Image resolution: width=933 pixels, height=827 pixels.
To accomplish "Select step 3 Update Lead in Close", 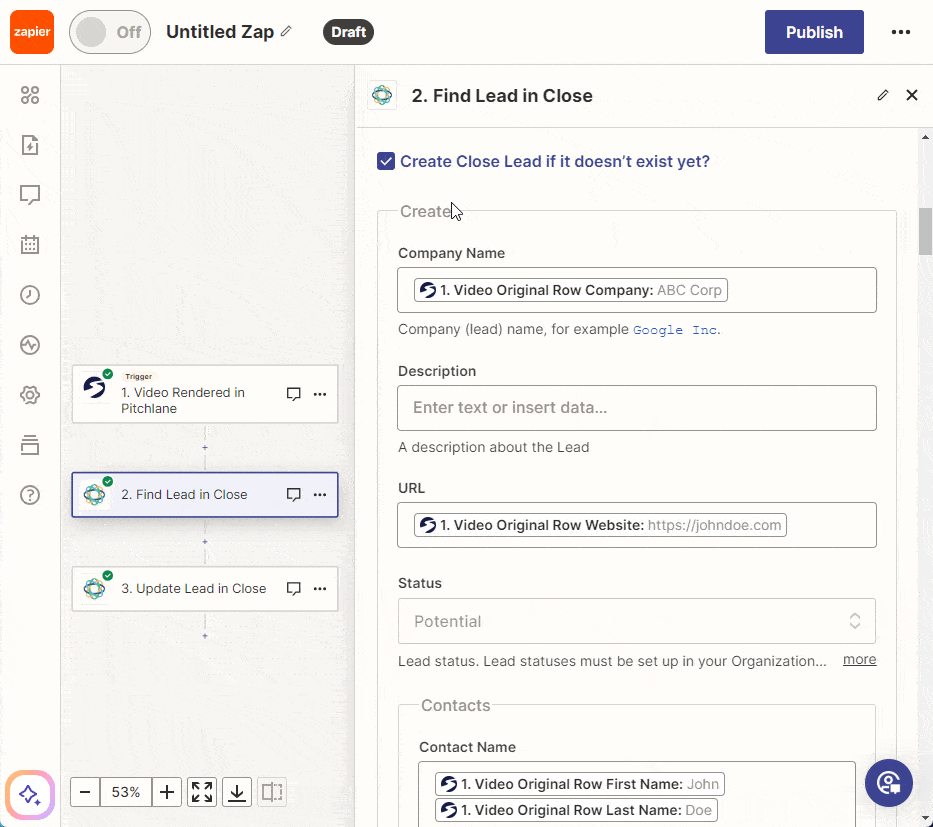I will coord(205,588).
